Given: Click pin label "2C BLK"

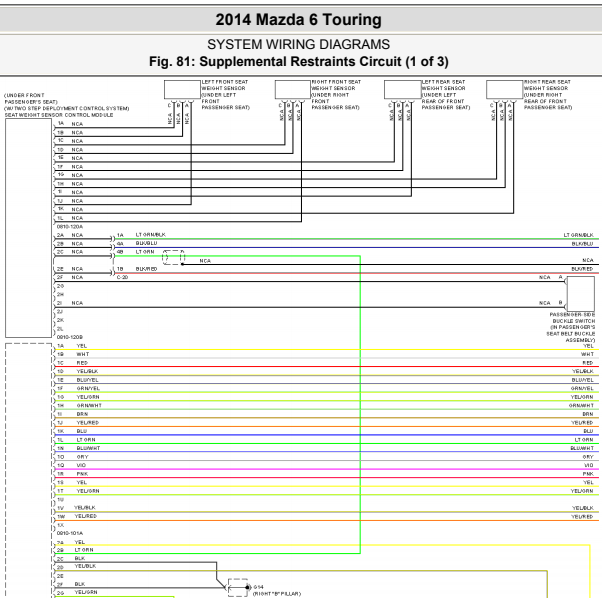Looking at the screenshot, I should tap(71, 558).
